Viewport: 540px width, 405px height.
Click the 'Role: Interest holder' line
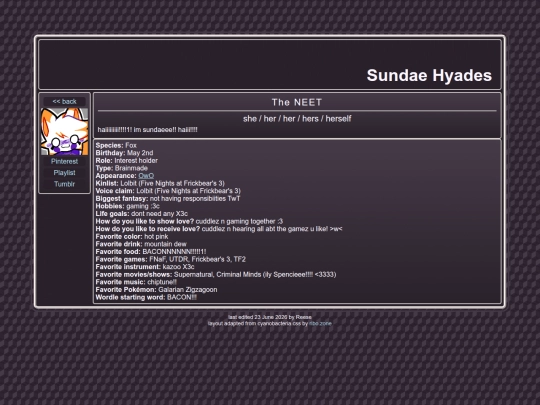126,160
